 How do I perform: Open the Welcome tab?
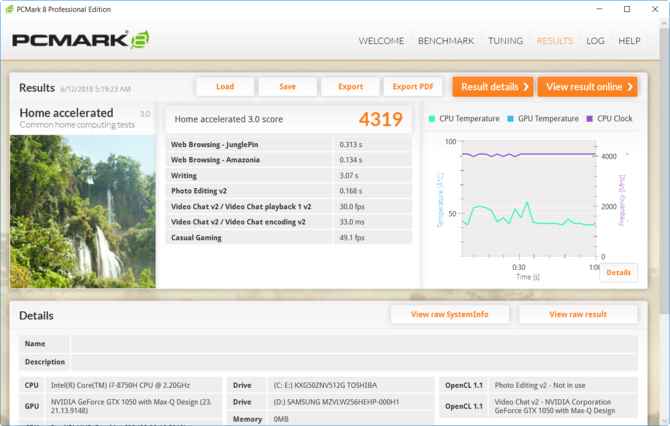click(381, 41)
